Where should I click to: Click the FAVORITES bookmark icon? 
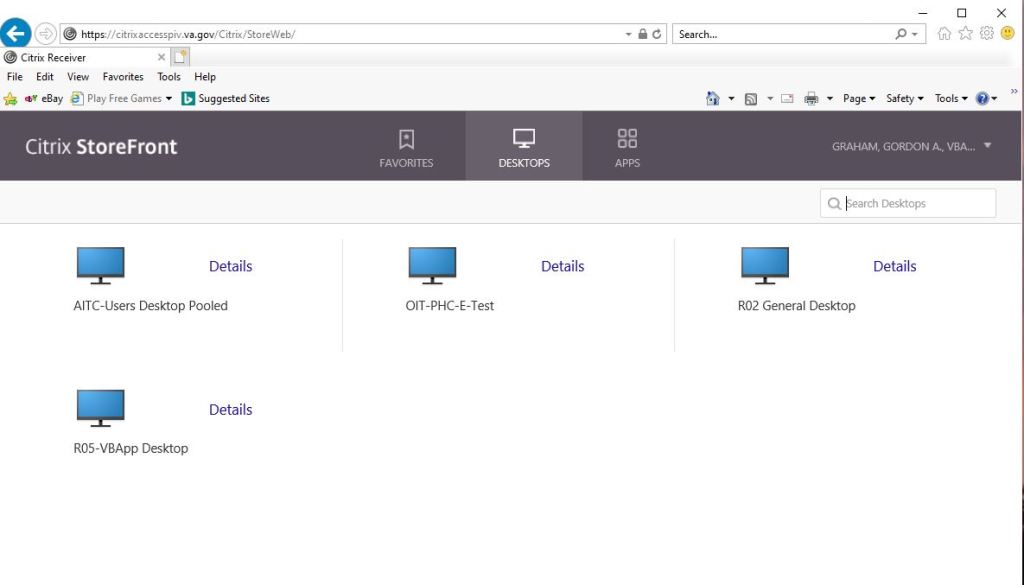click(406, 139)
